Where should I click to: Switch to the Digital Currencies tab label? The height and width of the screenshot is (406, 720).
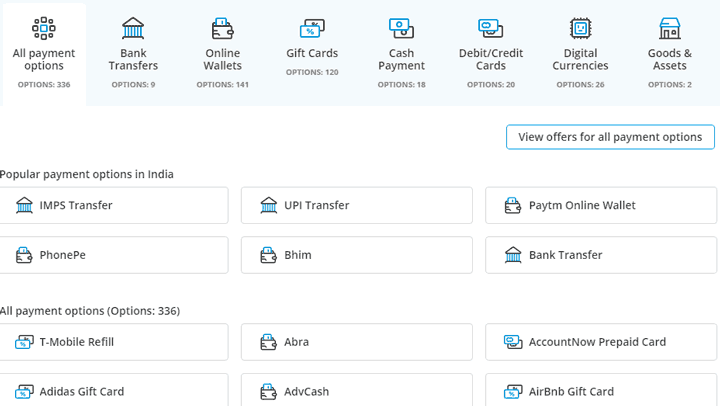tap(580, 59)
